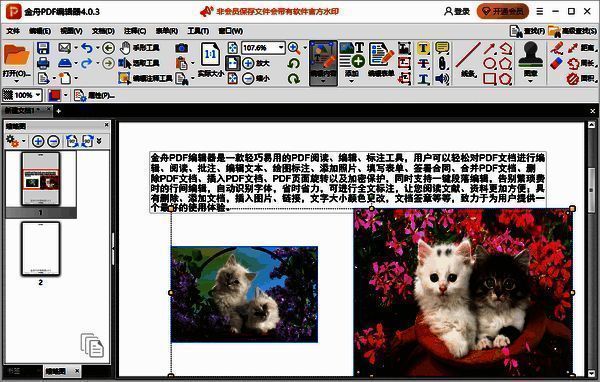The image size is (600, 382).
Task: Click the edit form icon
Action: coord(381,55)
